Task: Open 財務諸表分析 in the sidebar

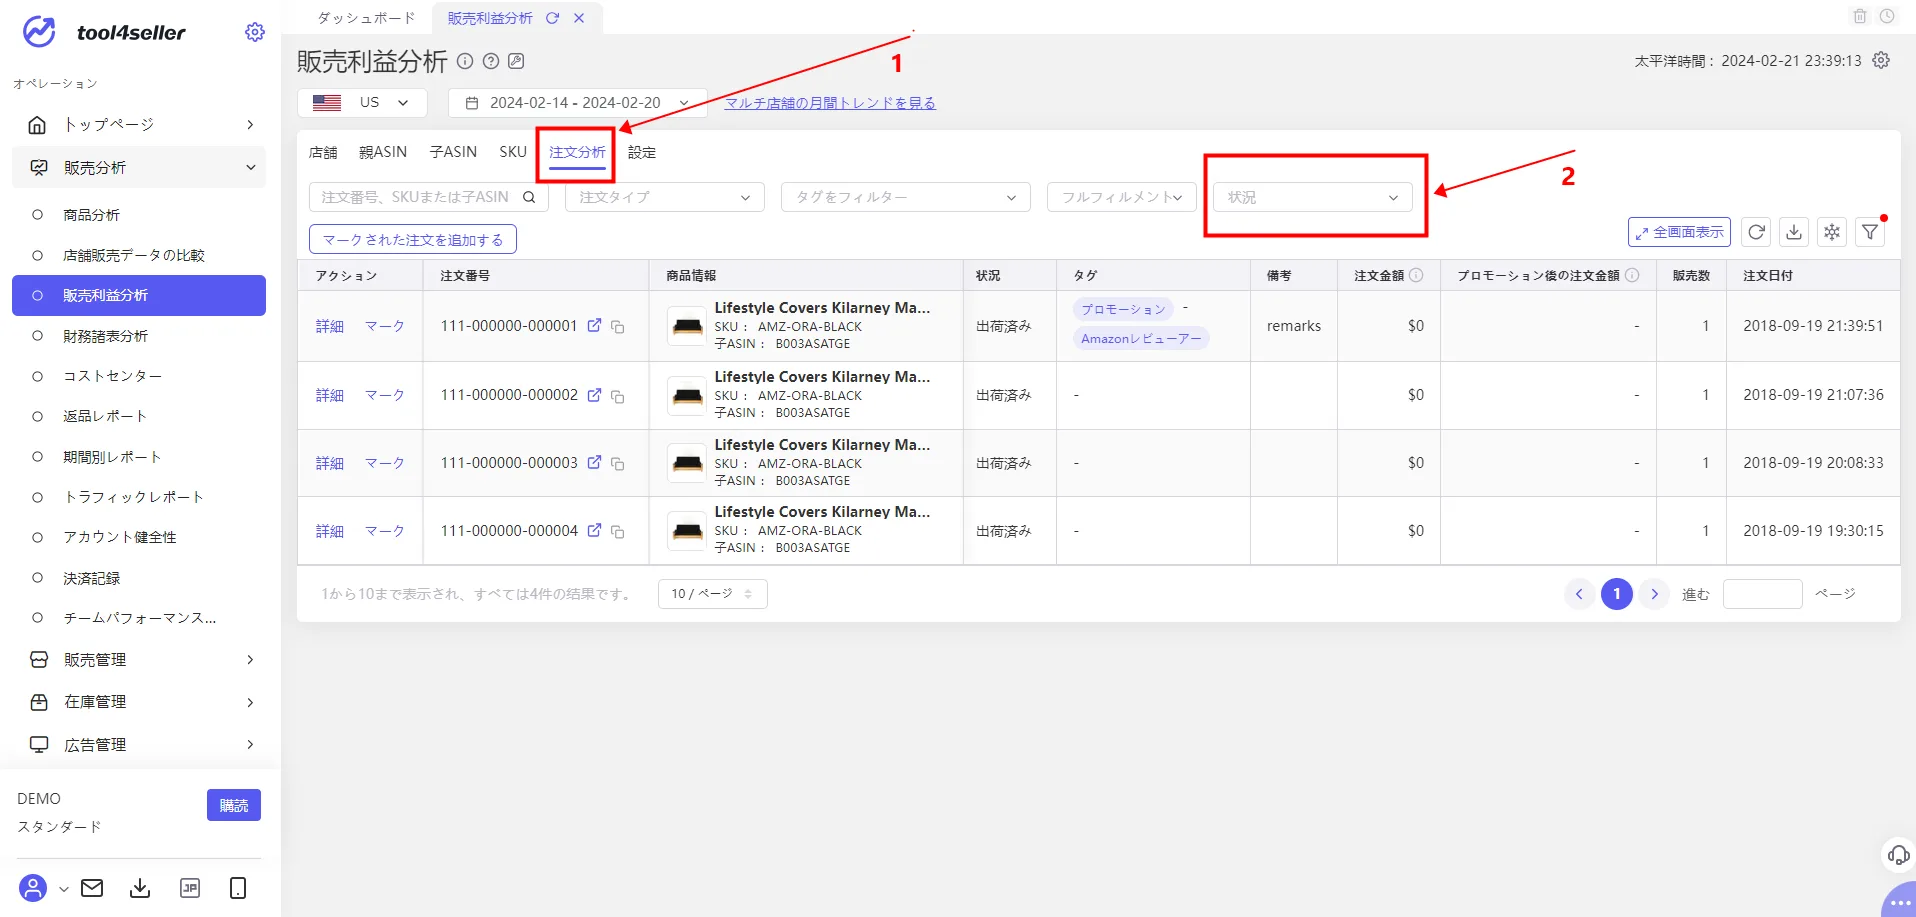Action: [105, 336]
